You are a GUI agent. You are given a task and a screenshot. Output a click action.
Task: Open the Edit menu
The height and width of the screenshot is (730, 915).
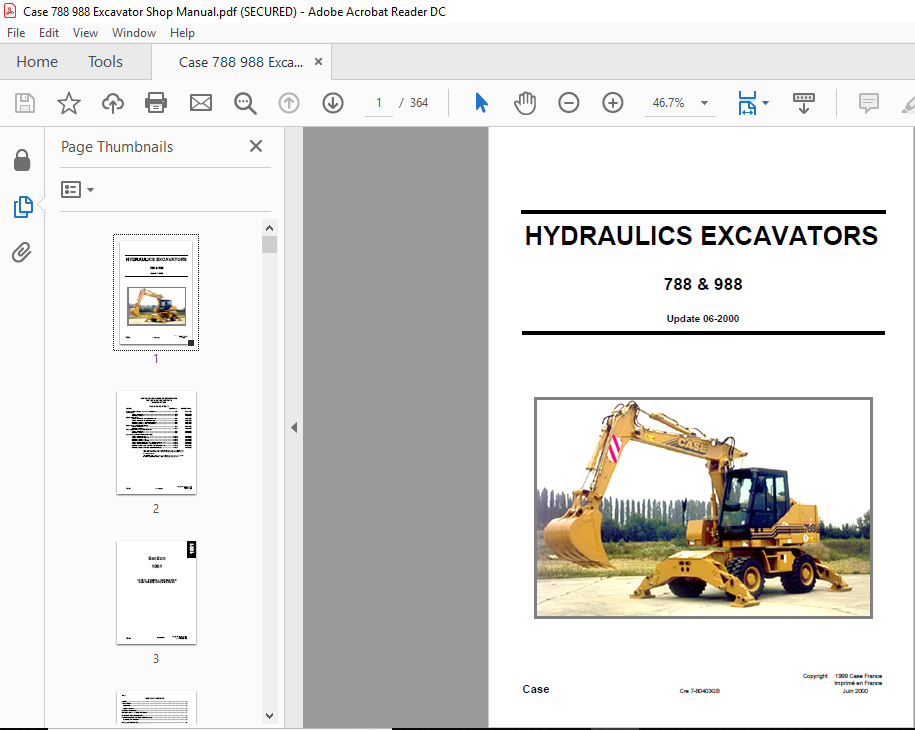click(49, 33)
